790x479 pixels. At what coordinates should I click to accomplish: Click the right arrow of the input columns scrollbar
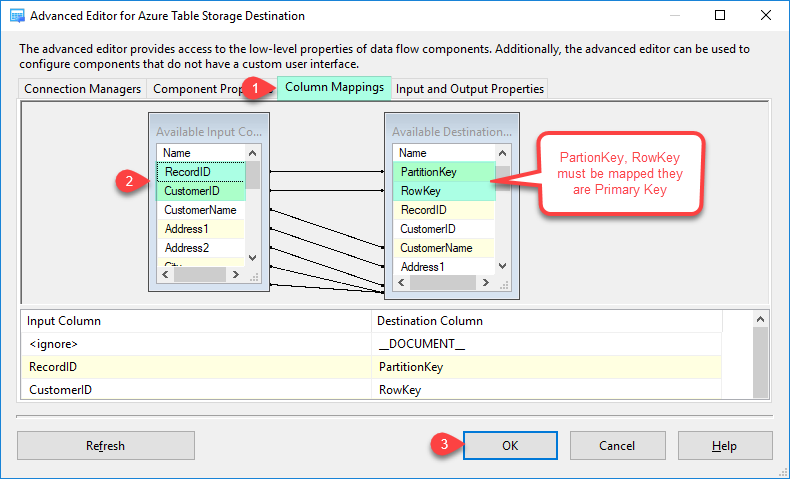tap(235, 275)
